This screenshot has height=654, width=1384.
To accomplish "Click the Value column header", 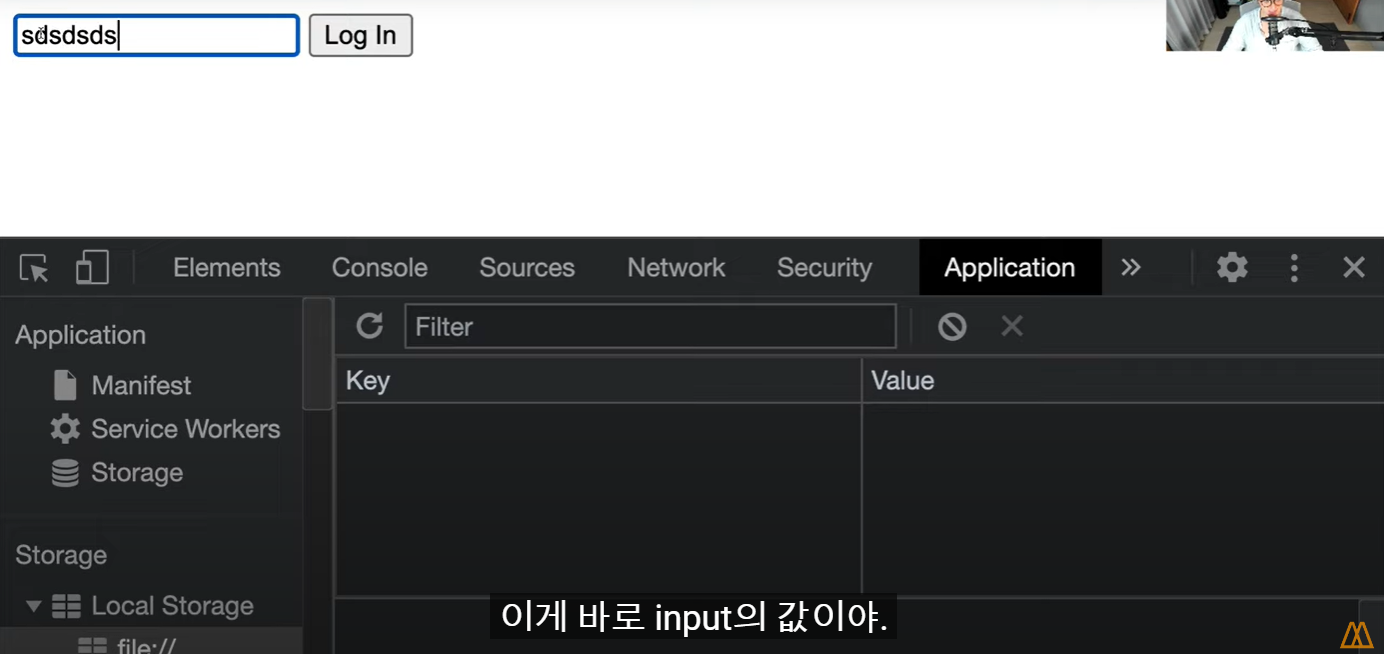I will (1123, 381).
